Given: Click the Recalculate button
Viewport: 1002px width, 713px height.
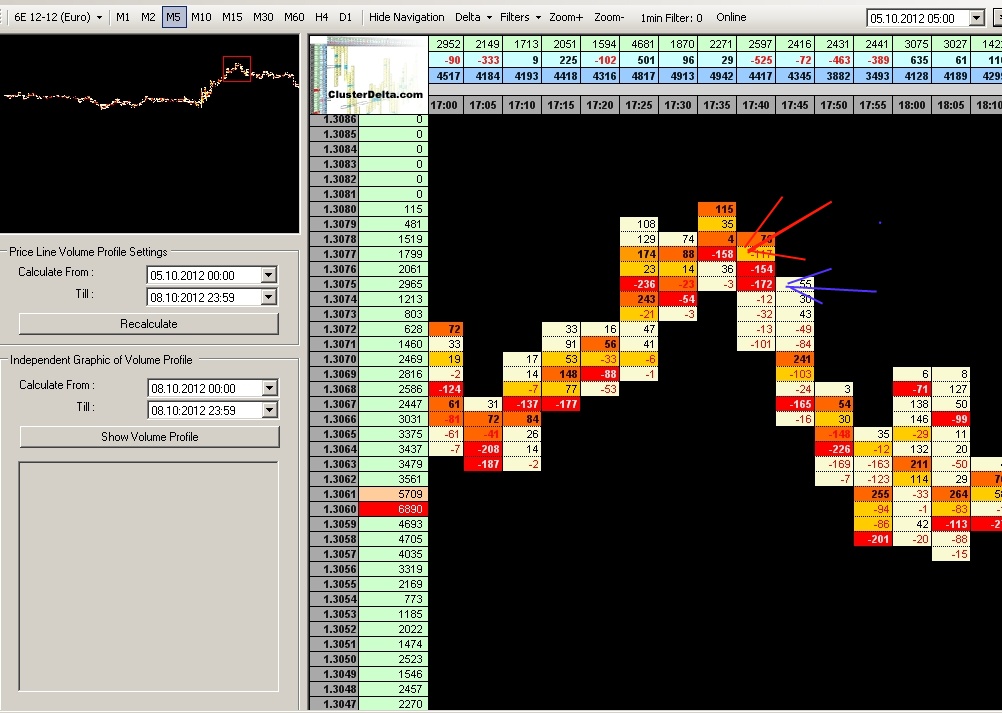Looking at the screenshot, I should [x=149, y=323].
